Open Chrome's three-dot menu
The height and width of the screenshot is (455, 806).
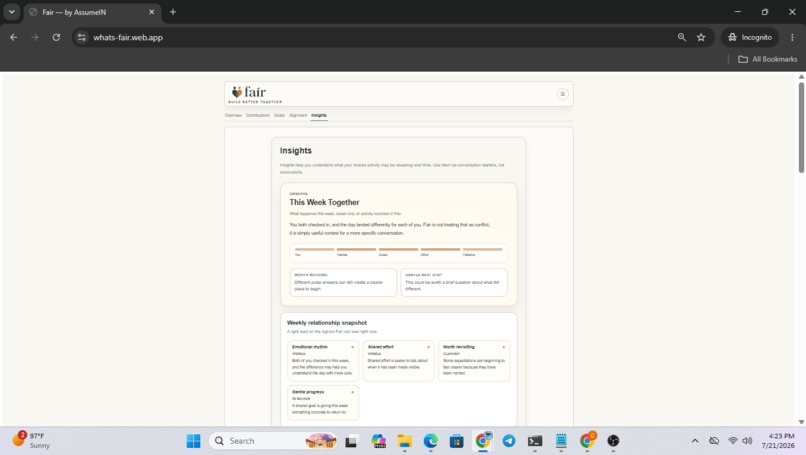pyautogui.click(x=792, y=37)
